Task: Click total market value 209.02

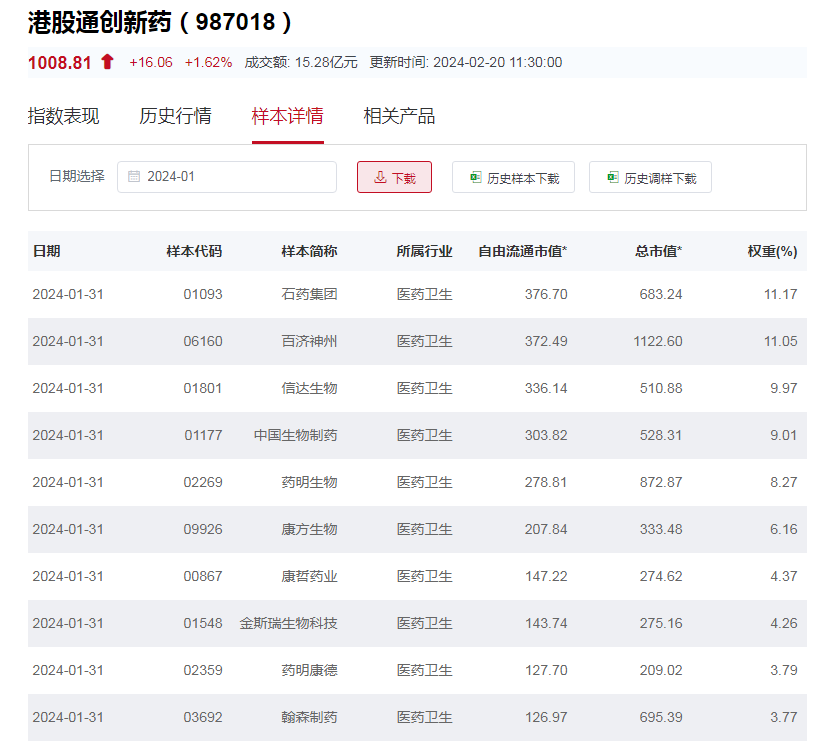Action: [x=661, y=670]
